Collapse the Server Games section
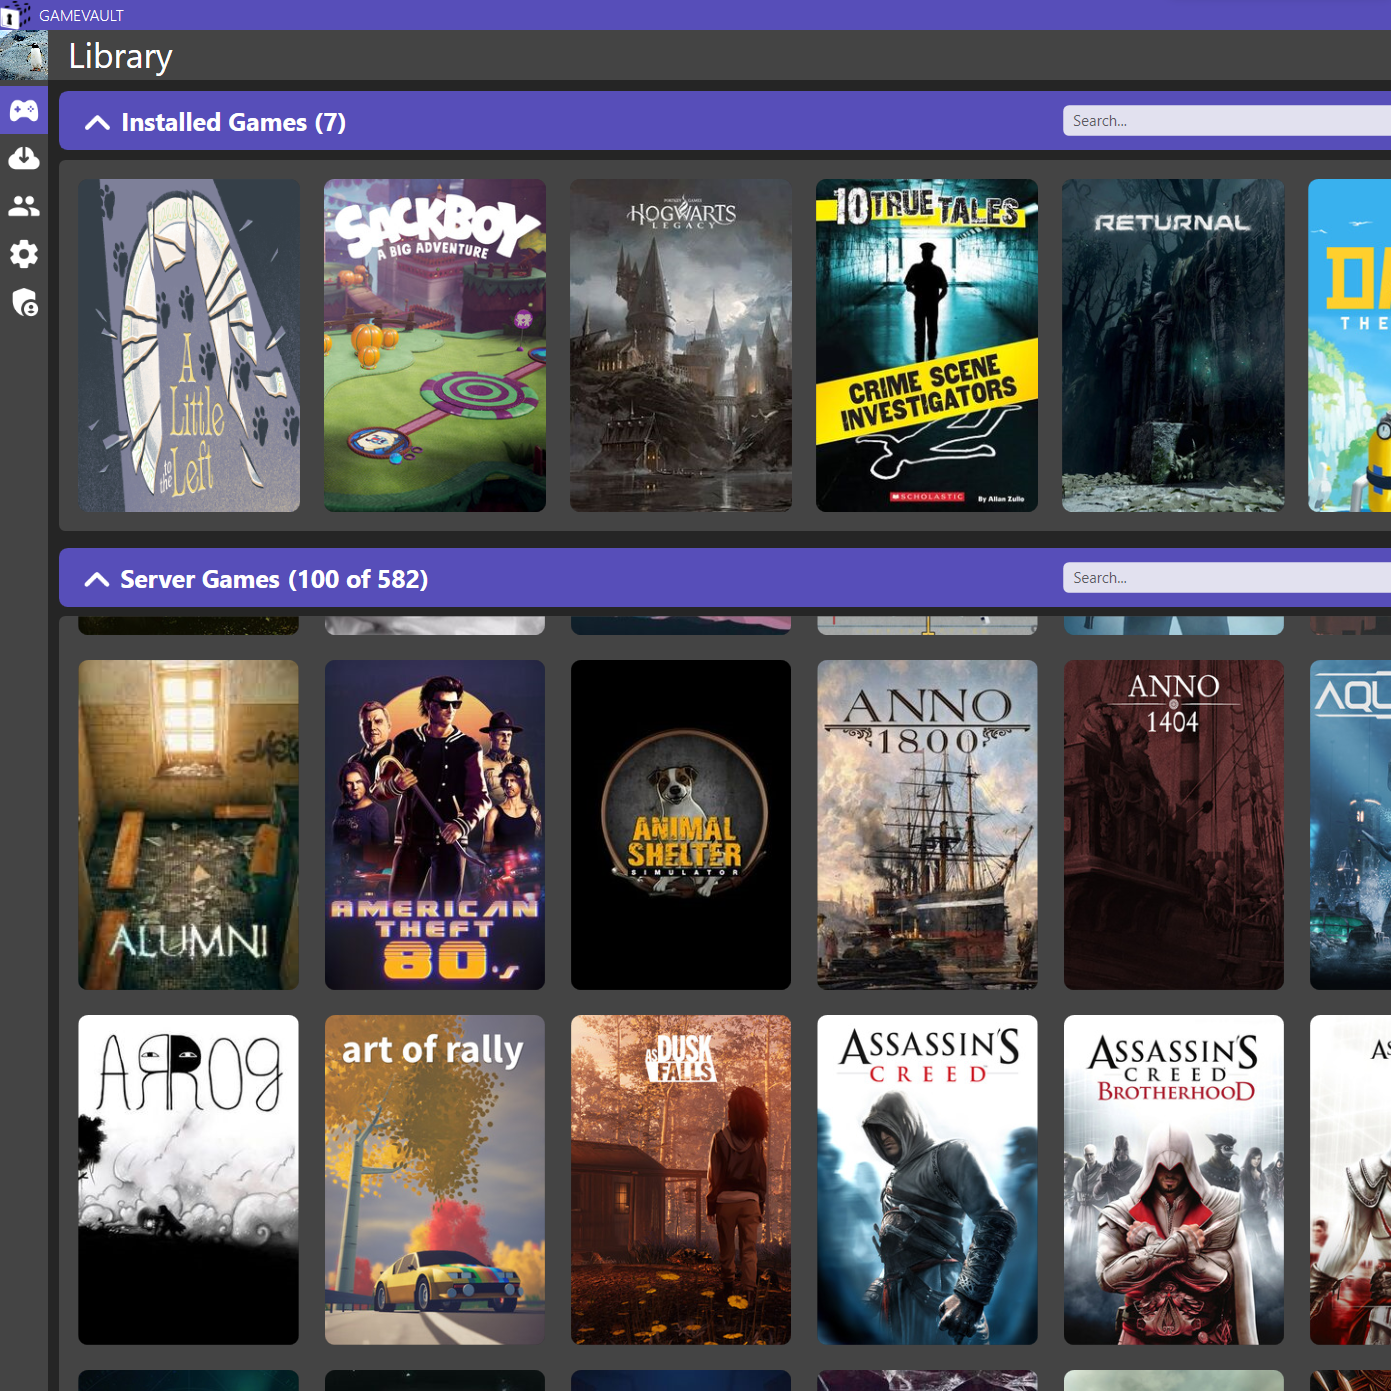The height and width of the screenshot is (1391, 1391). click(97, 579)
